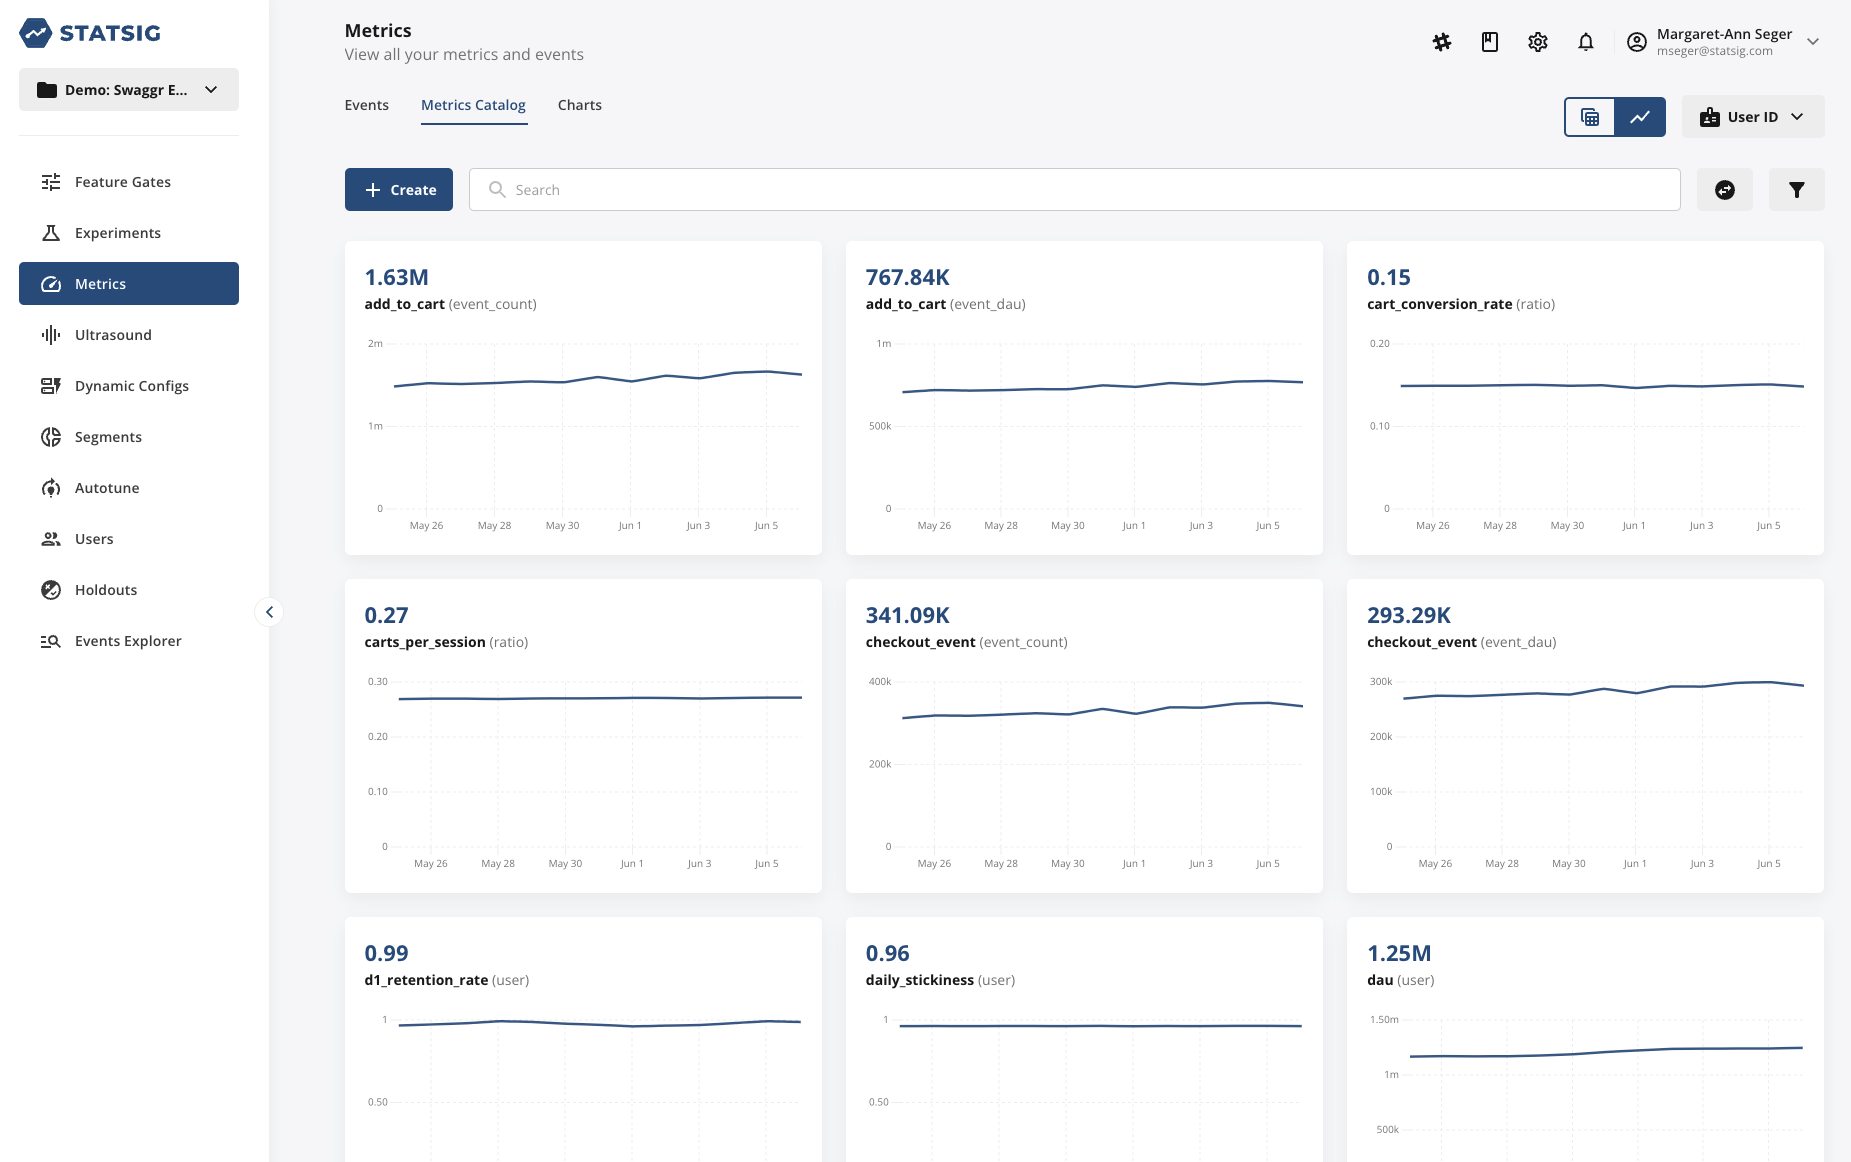Image resolution: width=1851 pixels, height=1162 pixels.
Task: Switch catalog to card view
Action: [x=1589, y=117]
